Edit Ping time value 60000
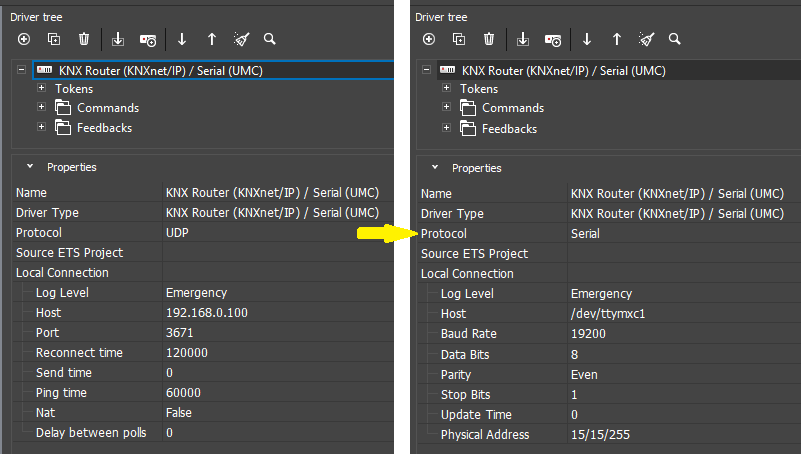This screenshot has height=454, width=801. 278,392
